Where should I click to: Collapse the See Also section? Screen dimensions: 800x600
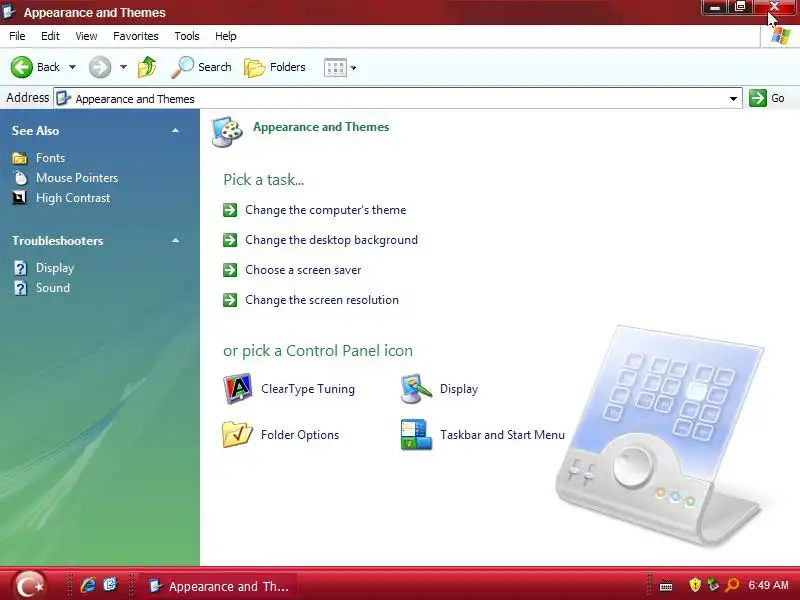[x=176, y=131]
